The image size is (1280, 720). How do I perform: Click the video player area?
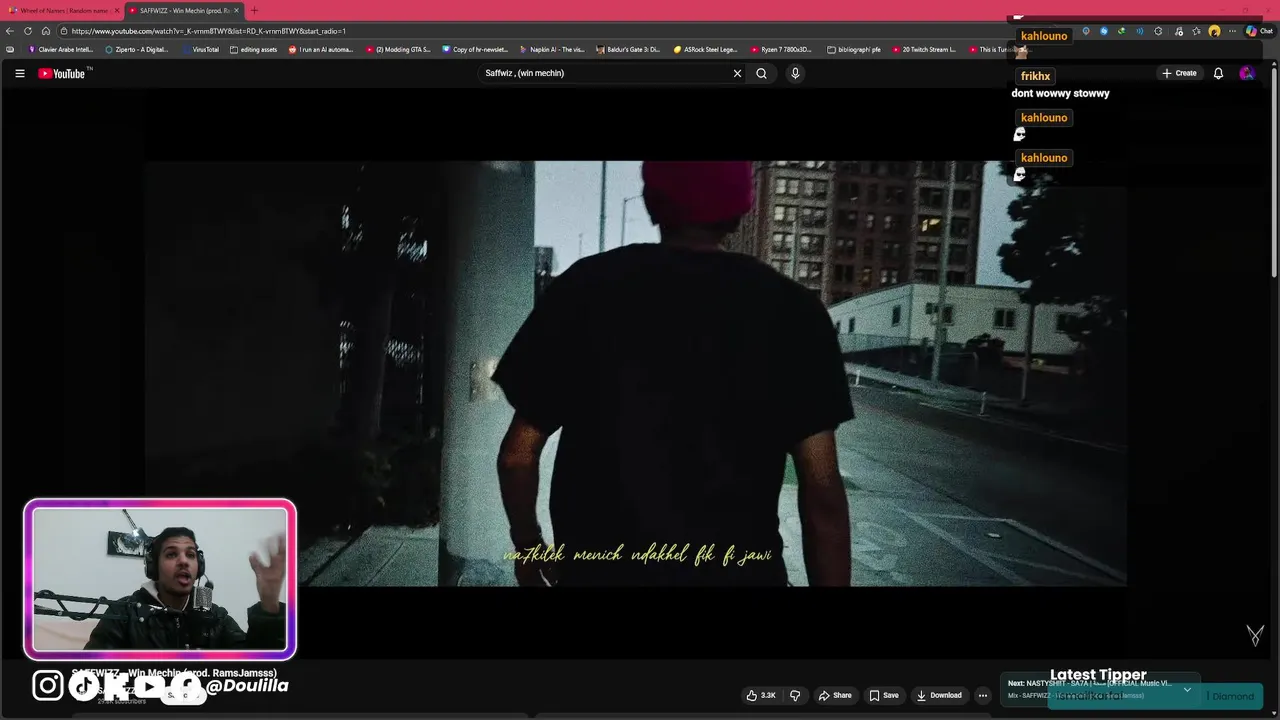(x=635, y=373)
